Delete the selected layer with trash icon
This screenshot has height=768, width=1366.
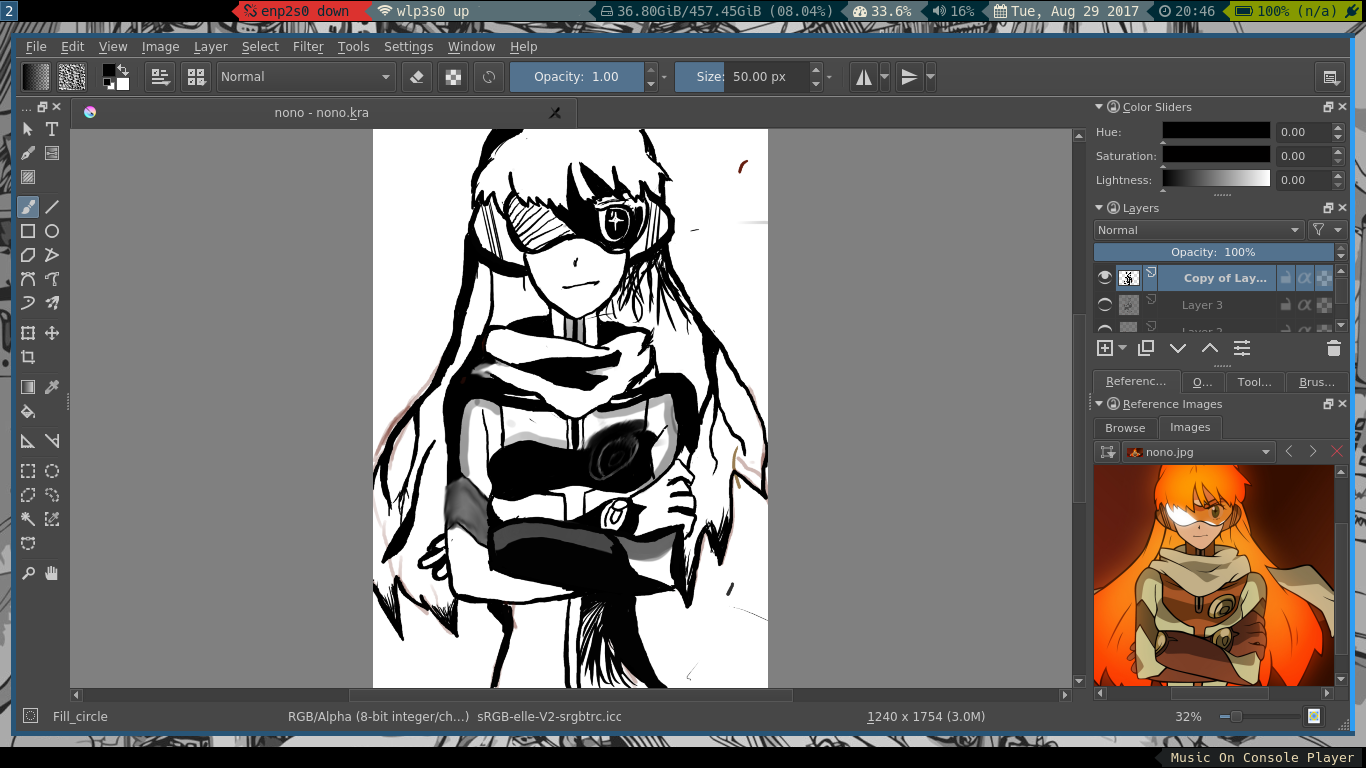click(1333, 348)
